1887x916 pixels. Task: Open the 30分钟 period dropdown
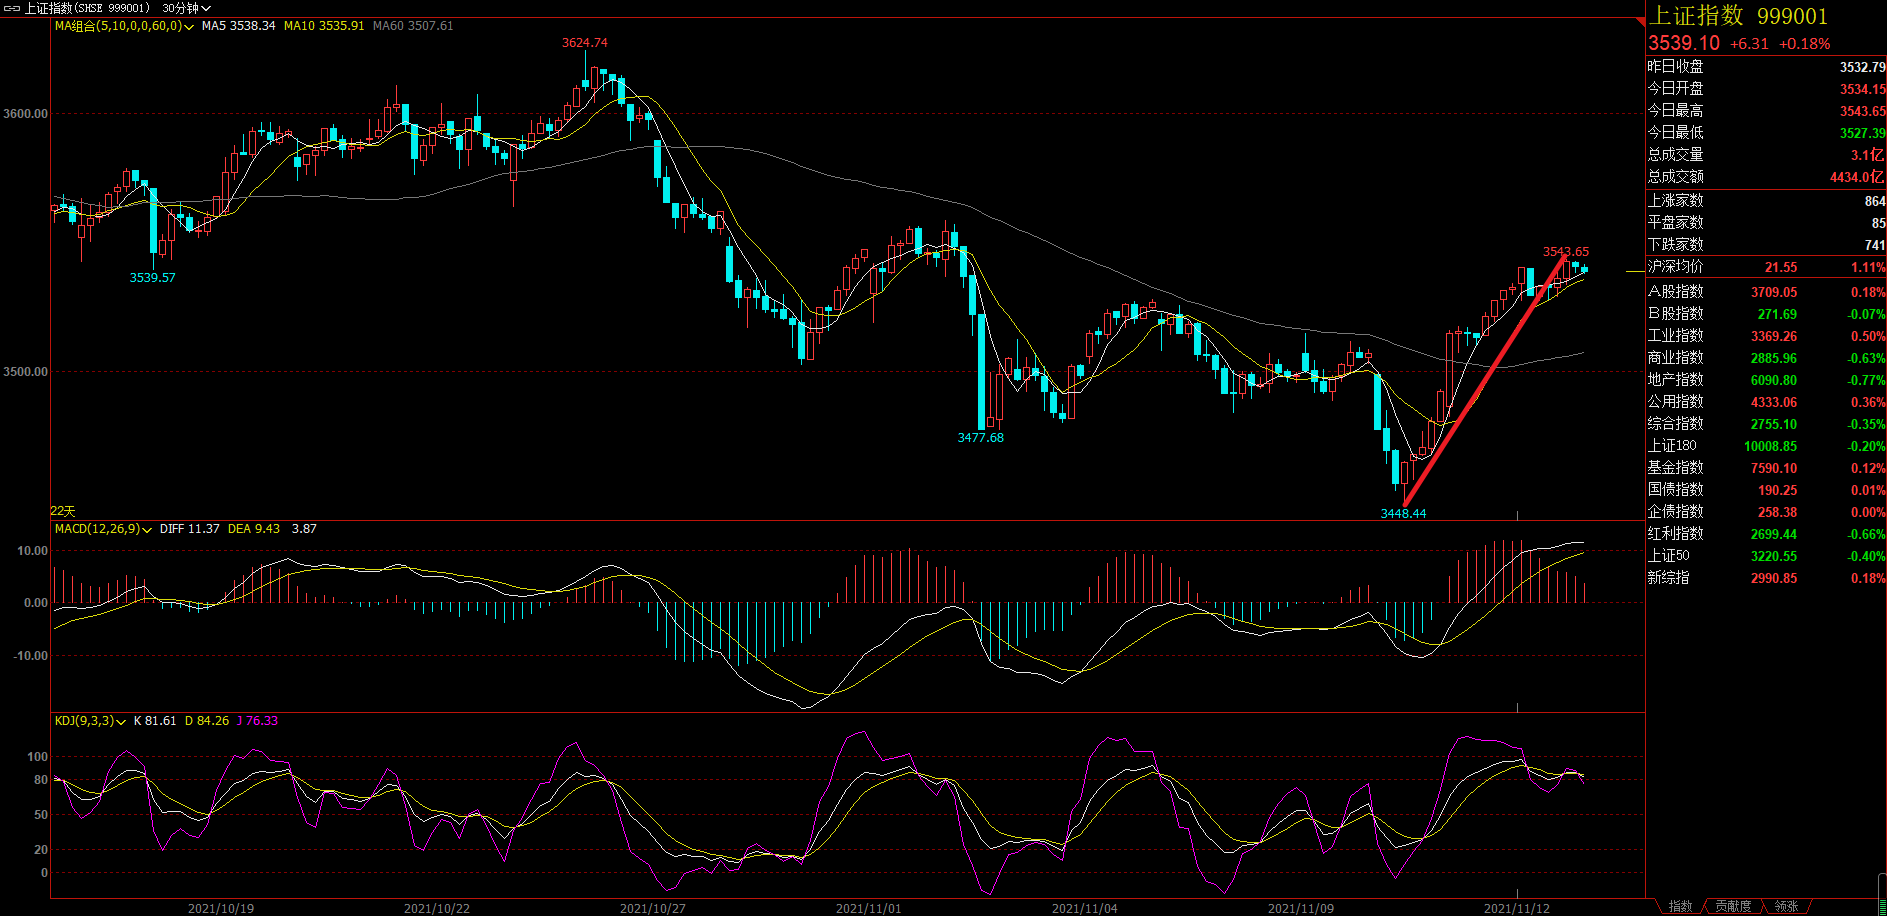point(186,8)
